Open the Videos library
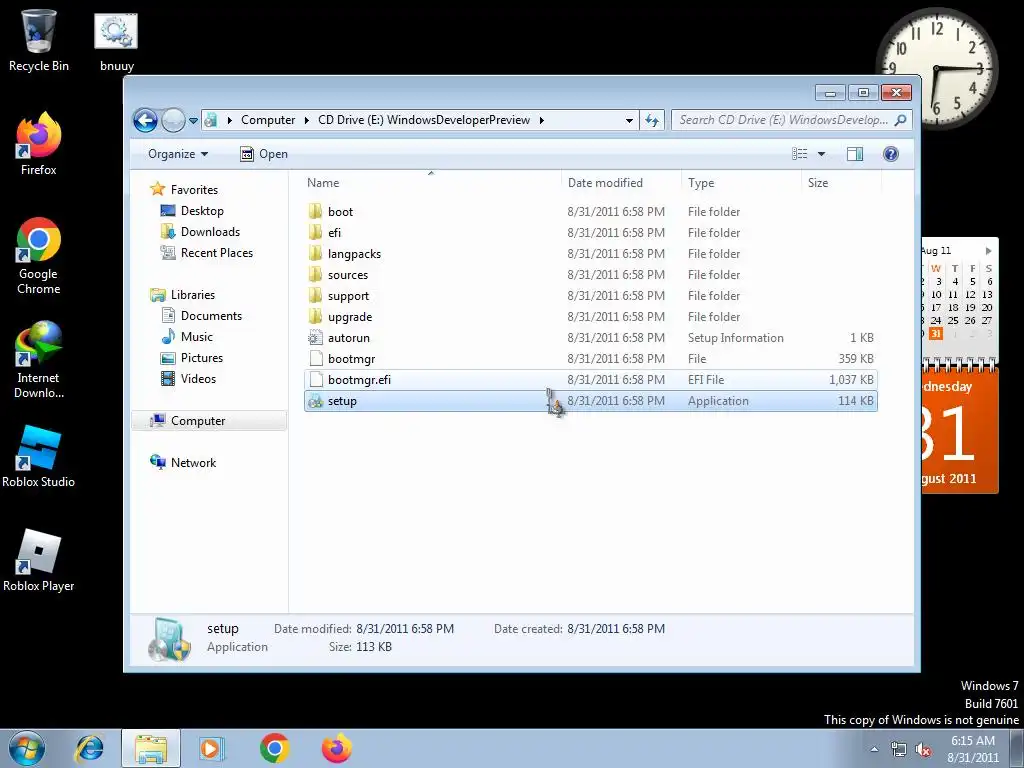 pos(198,379)
